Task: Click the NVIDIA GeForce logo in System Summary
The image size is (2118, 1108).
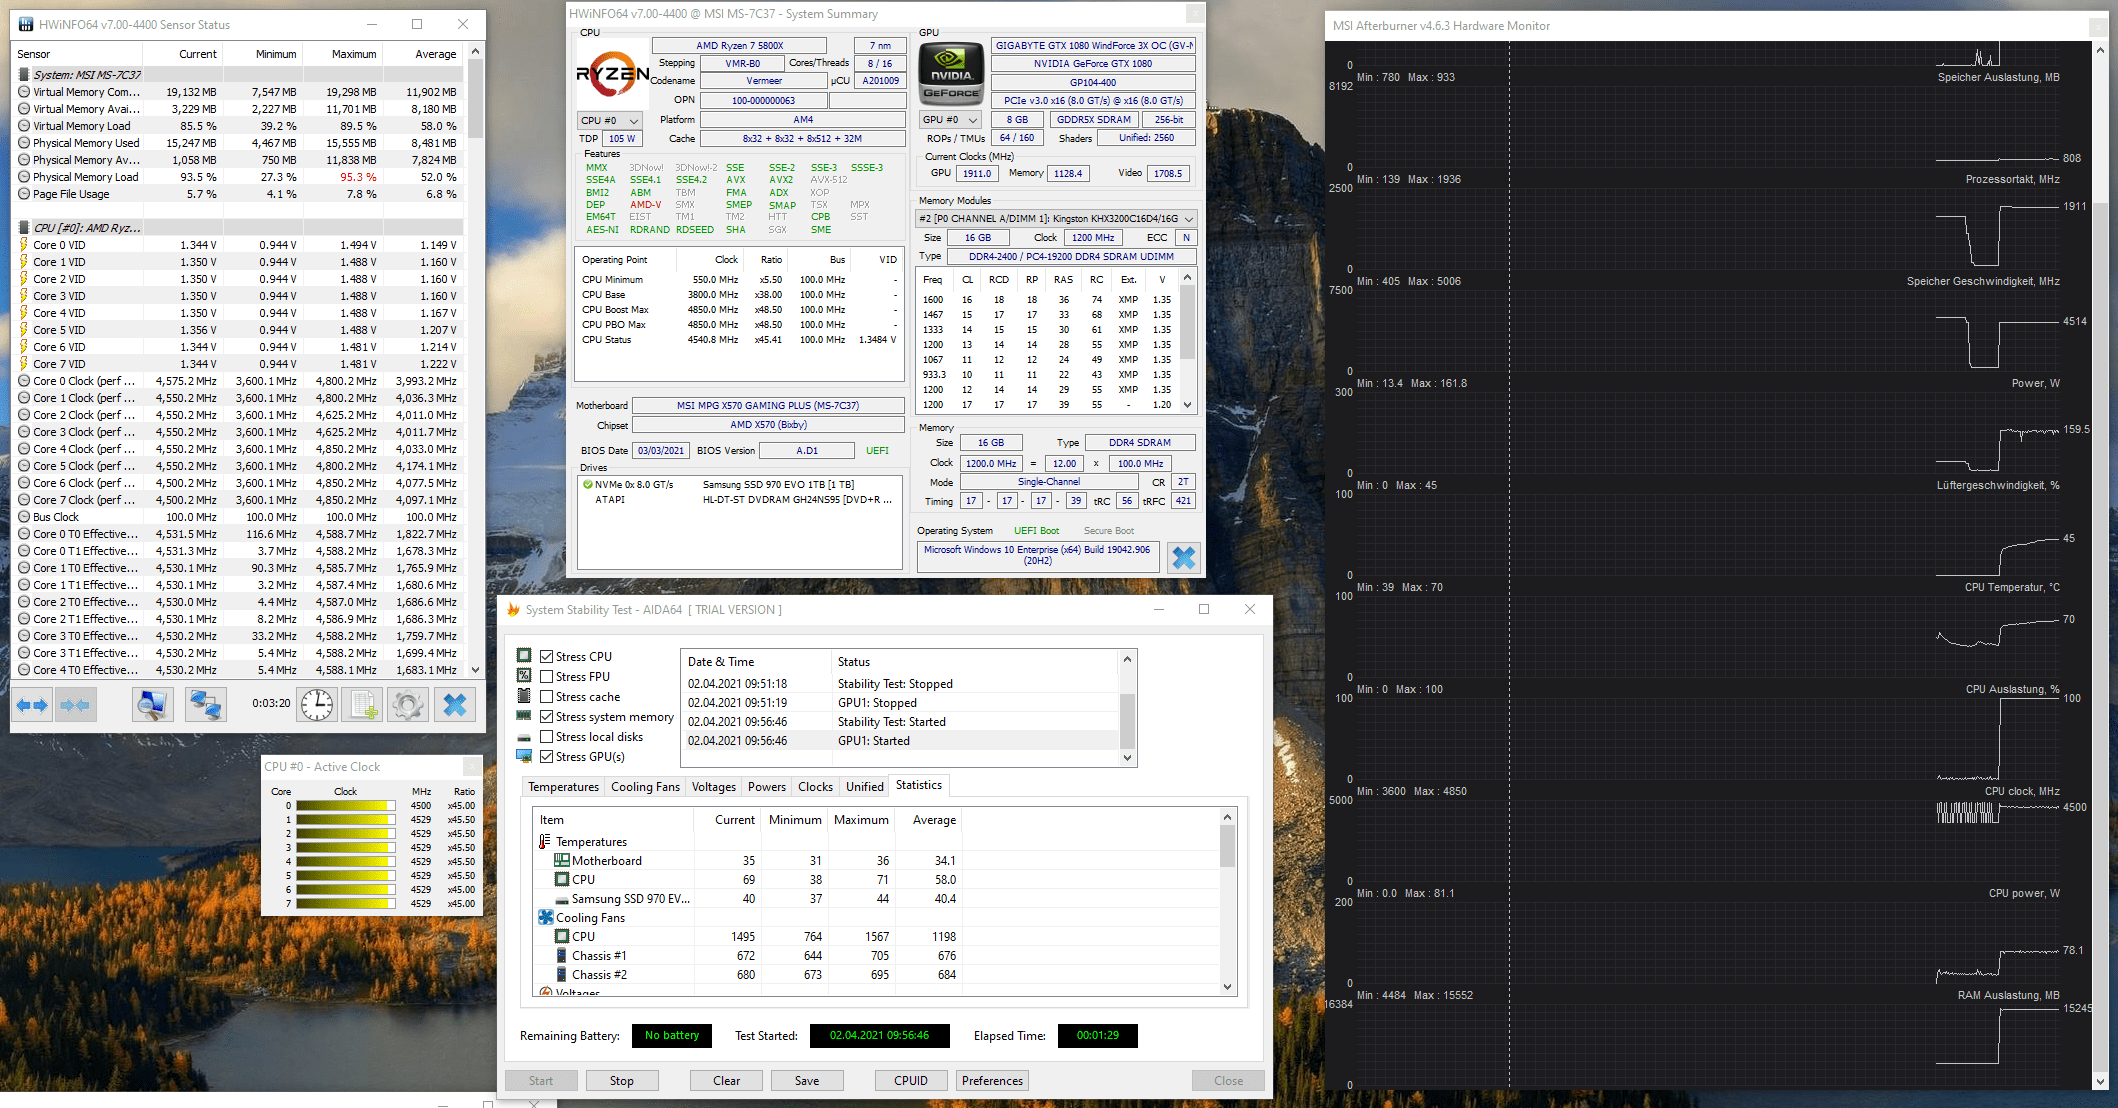Action: coord(951,73)
